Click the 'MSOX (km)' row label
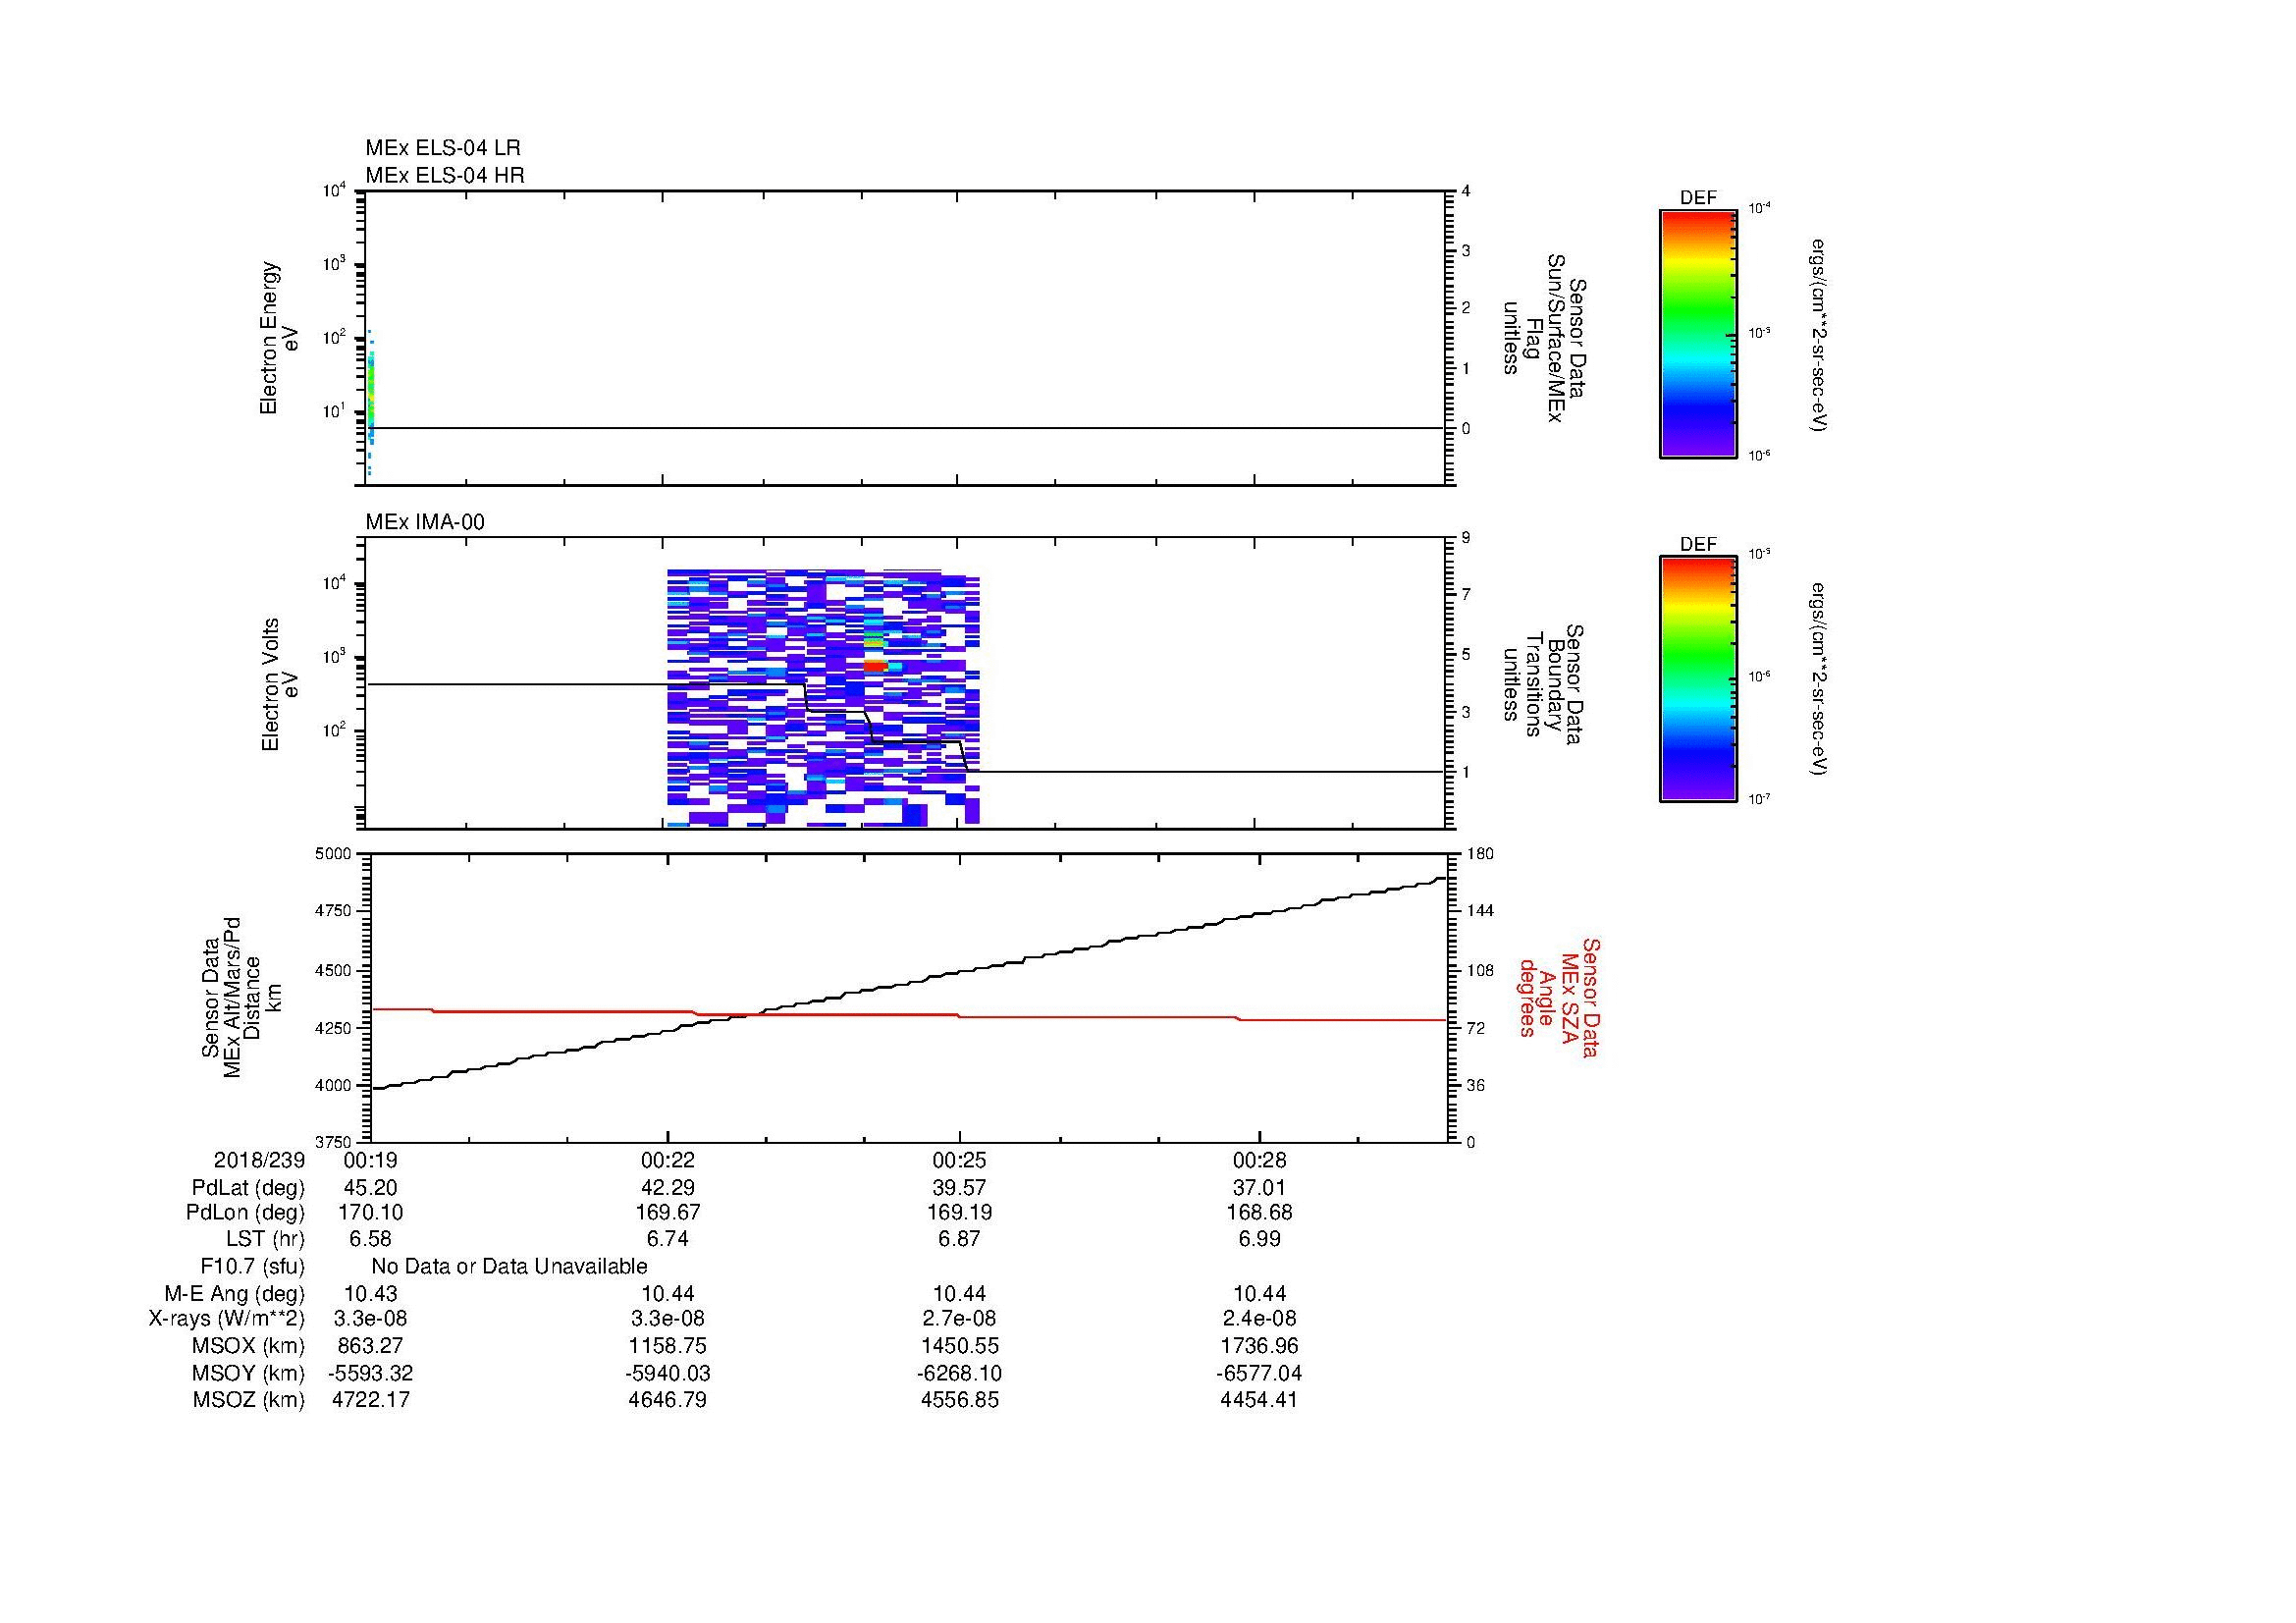The height and width of the screenshot is (1623, 2296). point(249,1347)
